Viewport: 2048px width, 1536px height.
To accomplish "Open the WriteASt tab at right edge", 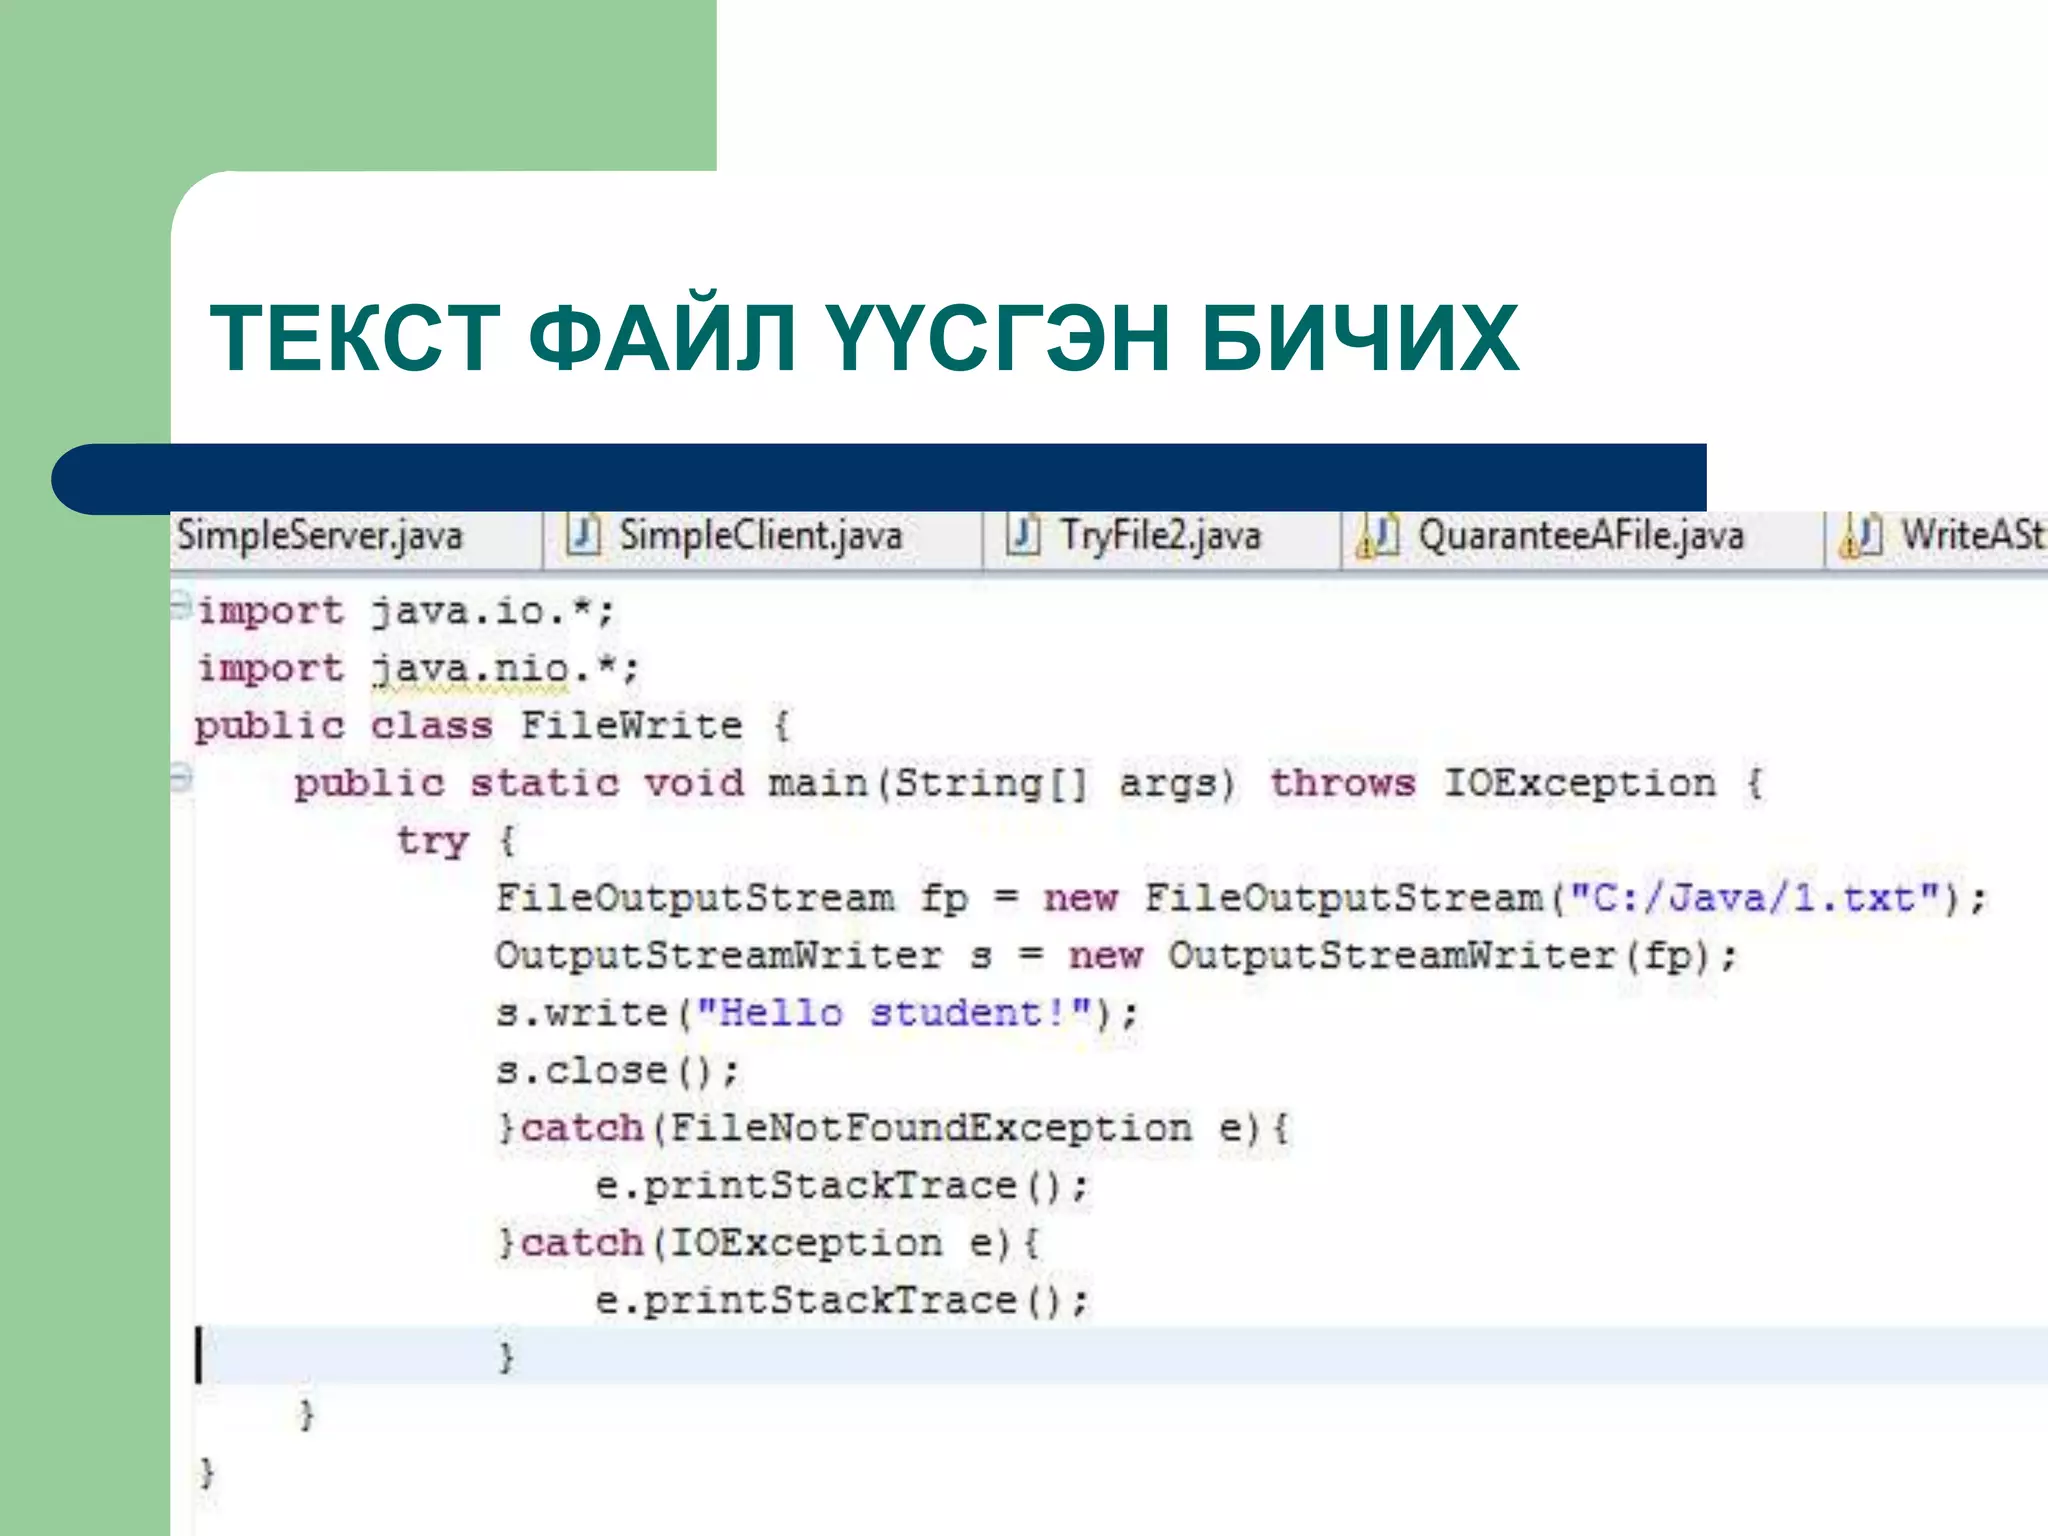I will click(x=1938, y=538).
